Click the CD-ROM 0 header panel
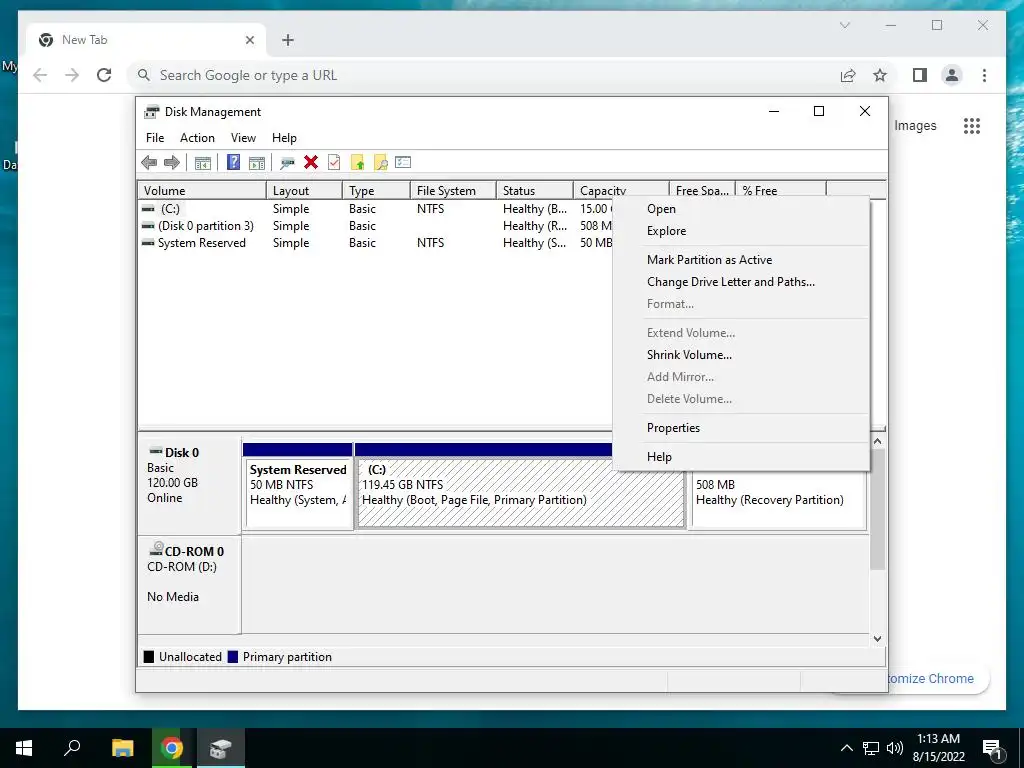Viewport: 1024px width, 768px height. (x=189, y=584)
